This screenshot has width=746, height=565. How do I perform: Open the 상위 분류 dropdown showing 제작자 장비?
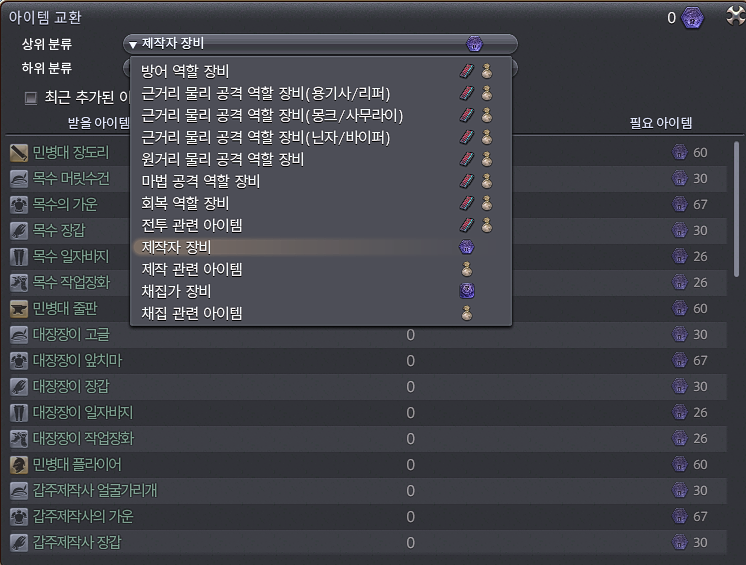(320, 44)
